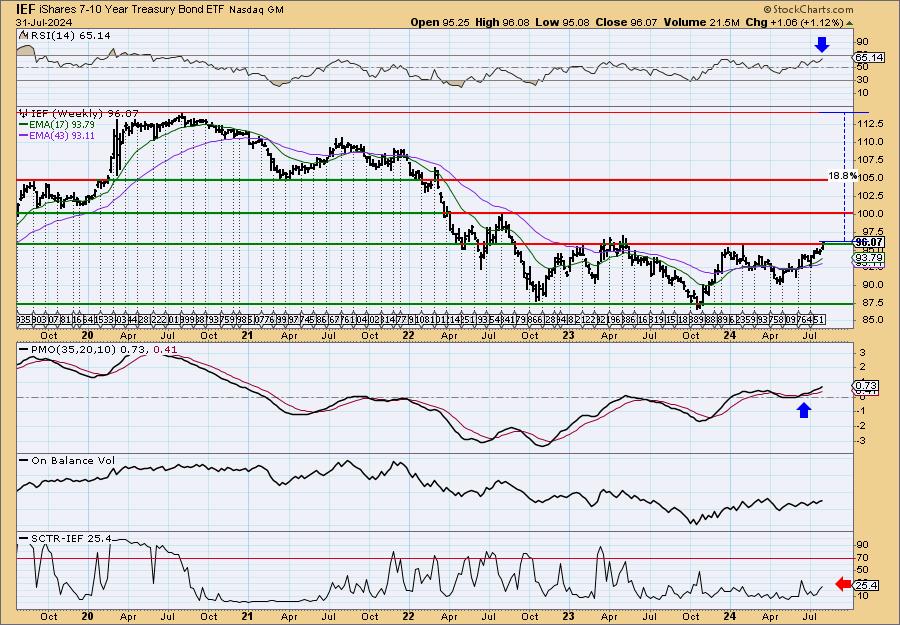The image size is (900, 625).
Task: Click the 87.5 price axis label
Action: pos(872,302)
